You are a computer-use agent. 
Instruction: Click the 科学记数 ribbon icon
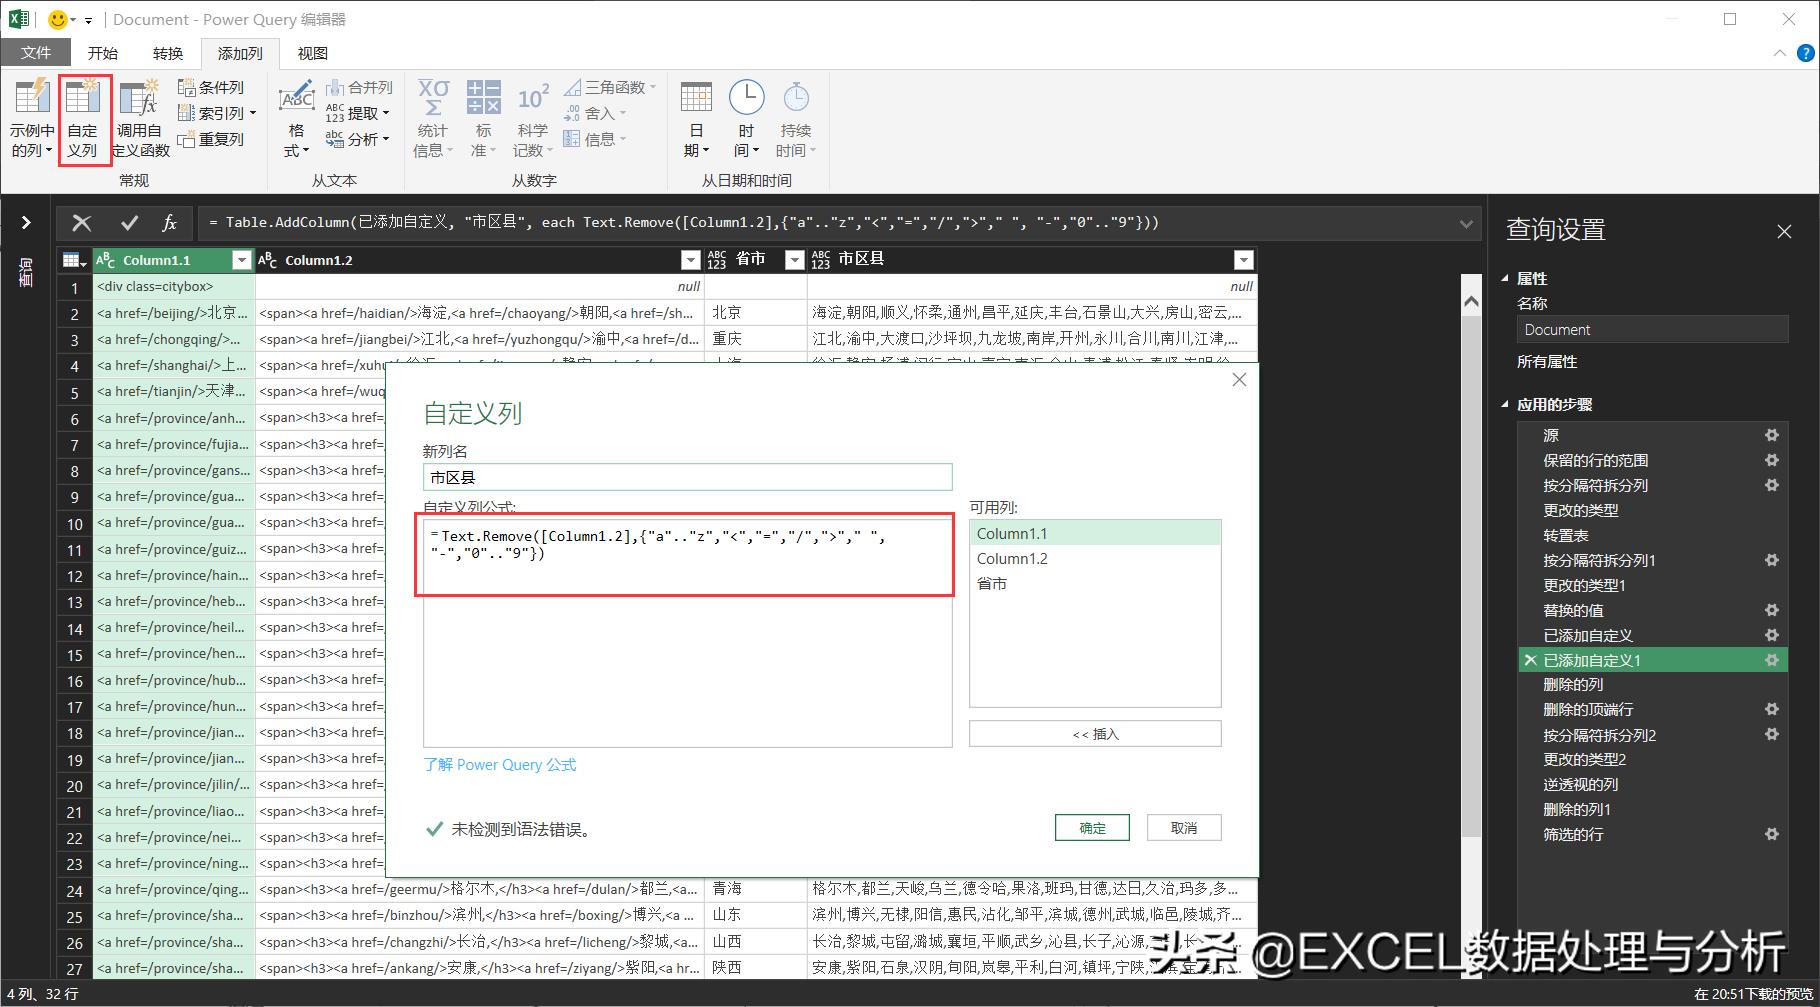coord(532,112)
